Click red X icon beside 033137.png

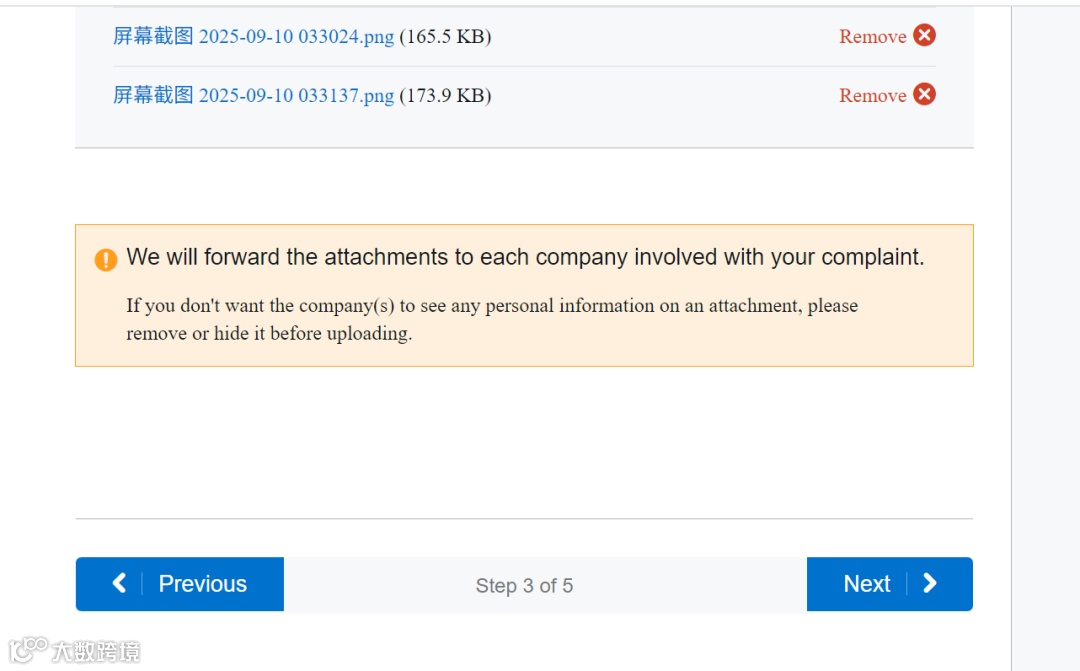pos(925,95)
